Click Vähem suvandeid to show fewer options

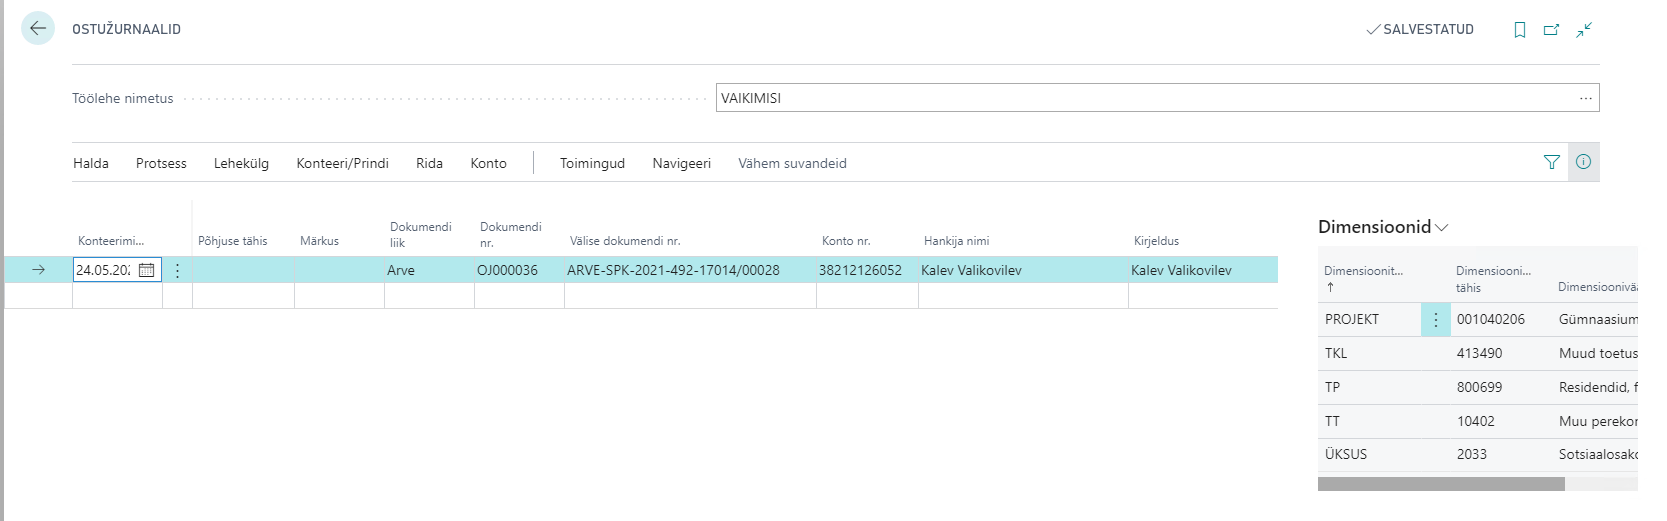792,163
